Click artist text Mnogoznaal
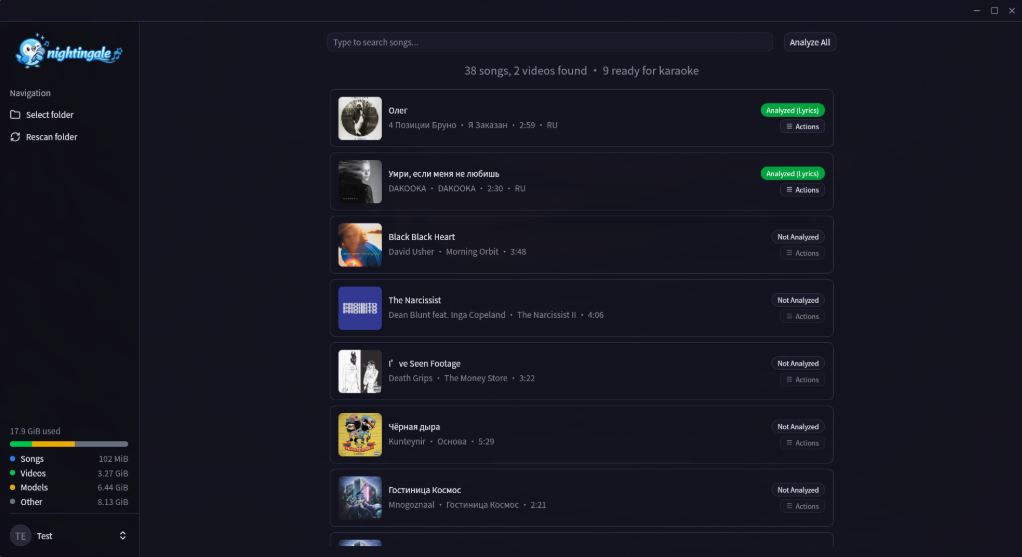1022x557 pixels. pos(411,504)
